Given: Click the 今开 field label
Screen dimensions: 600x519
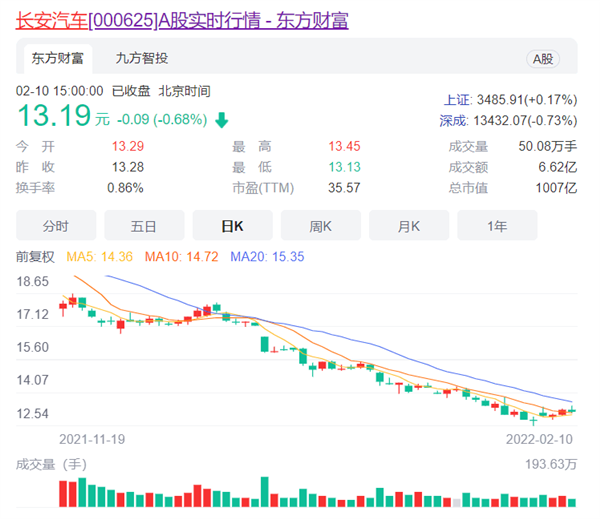Looking at the screenshot, I should (35, 146).
